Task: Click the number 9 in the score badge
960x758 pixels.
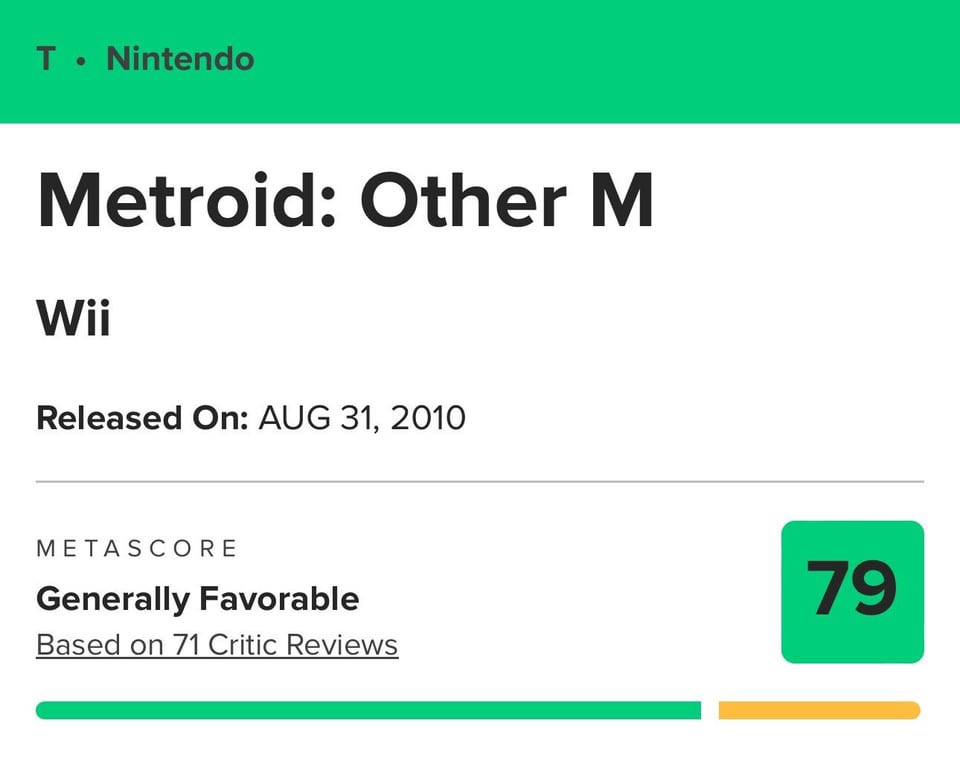Action: click(x=874, y=588)
